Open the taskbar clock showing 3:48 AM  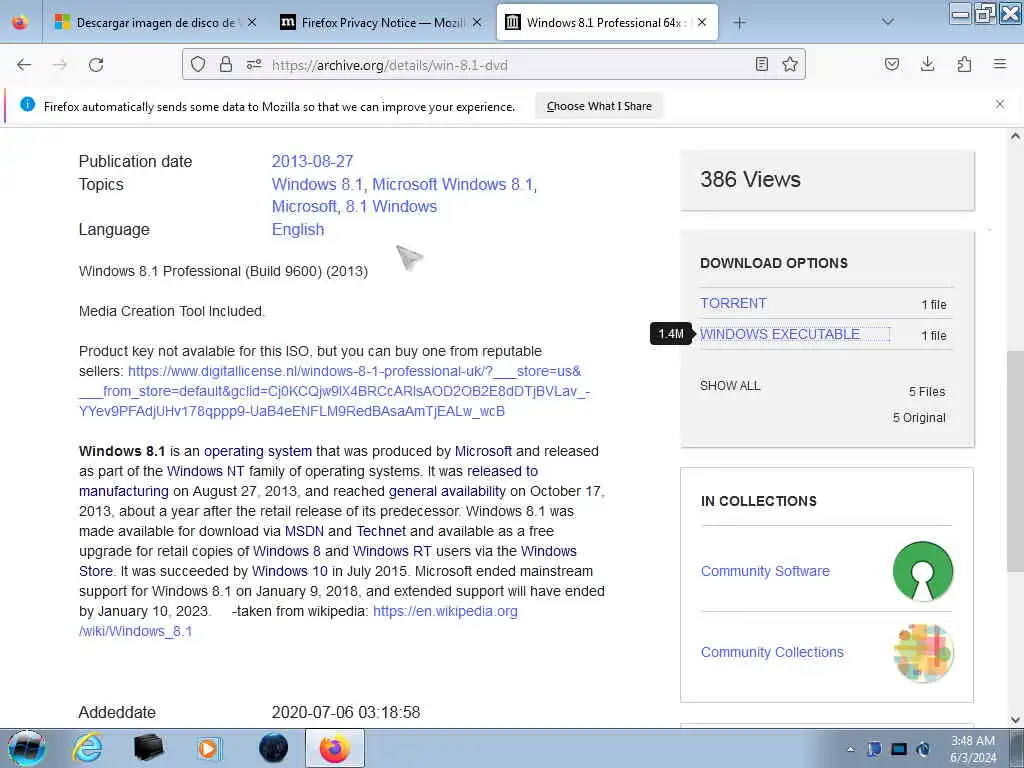coord(973,749)
